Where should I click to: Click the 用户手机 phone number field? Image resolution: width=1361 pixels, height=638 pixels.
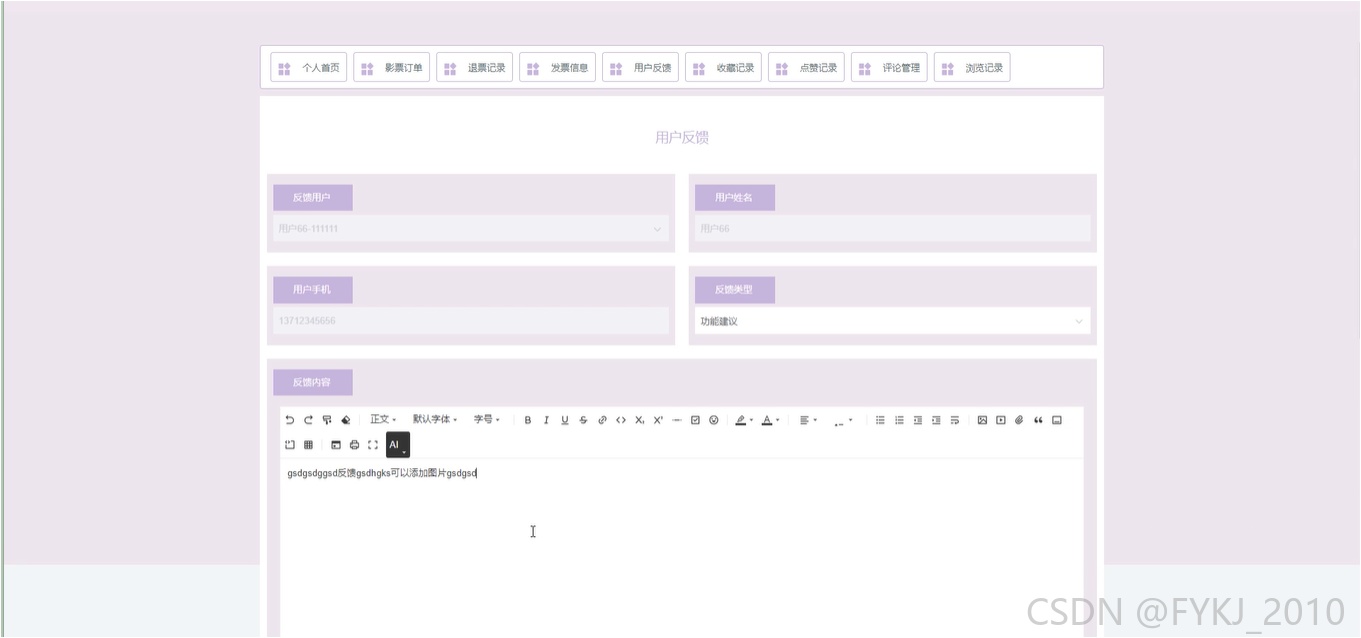[471, 321]
